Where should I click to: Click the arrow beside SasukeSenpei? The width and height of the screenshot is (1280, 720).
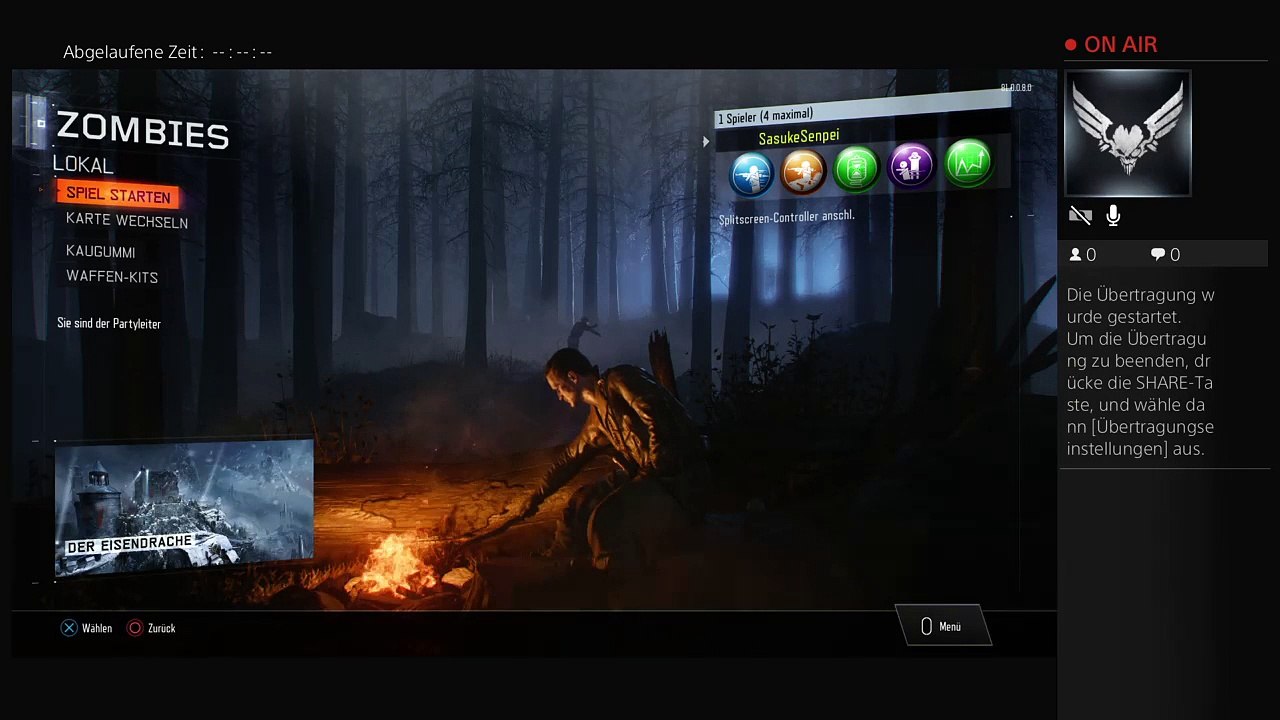pyautogui.click(x=706, y=142)
